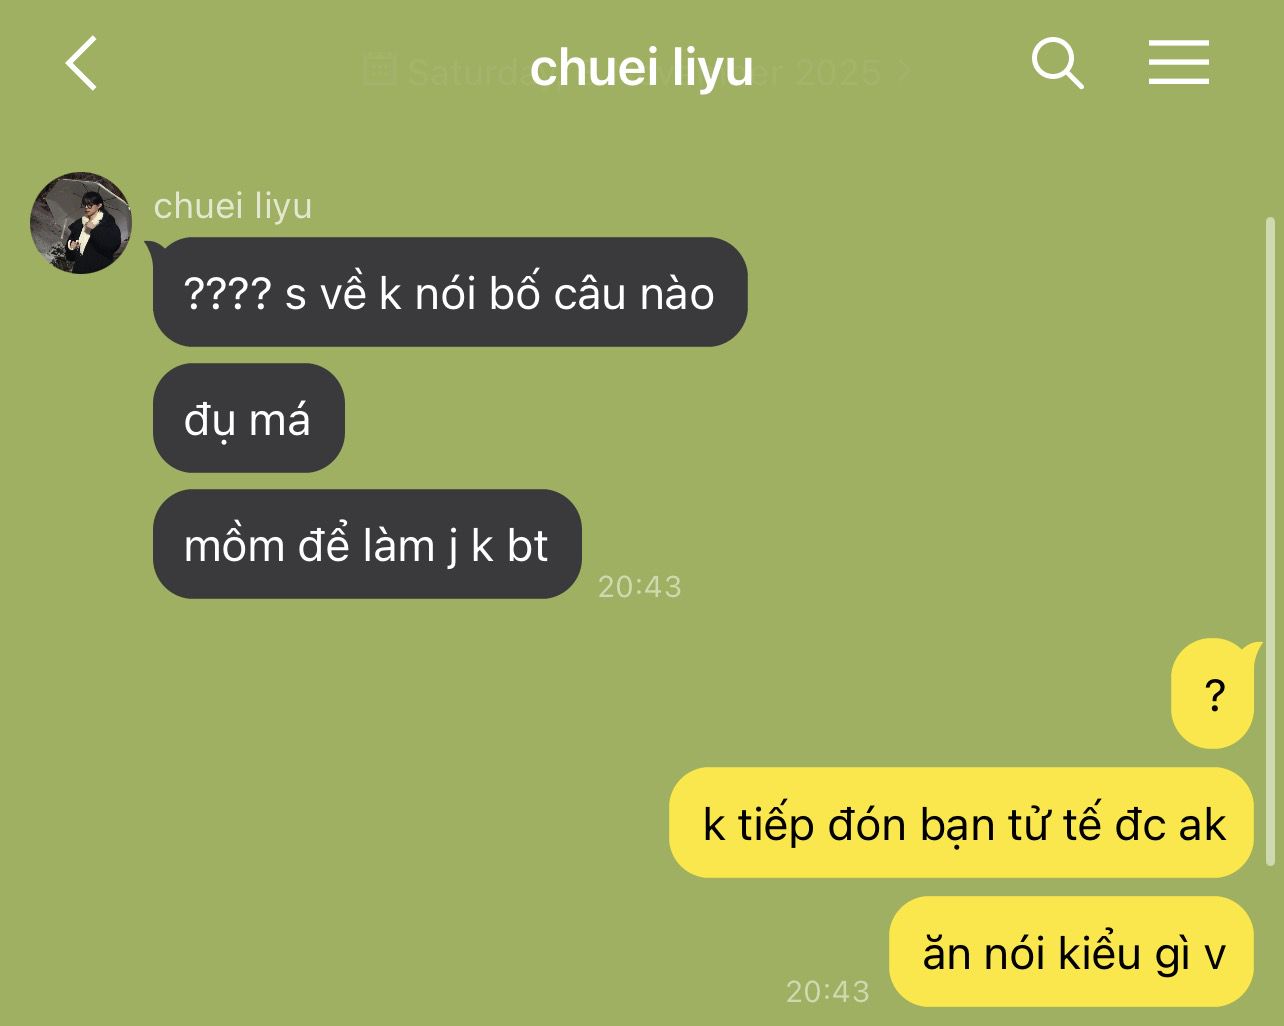Go back using the left arrow icon
This screenshot has height=1026, width=1284.
click(82, 64)
